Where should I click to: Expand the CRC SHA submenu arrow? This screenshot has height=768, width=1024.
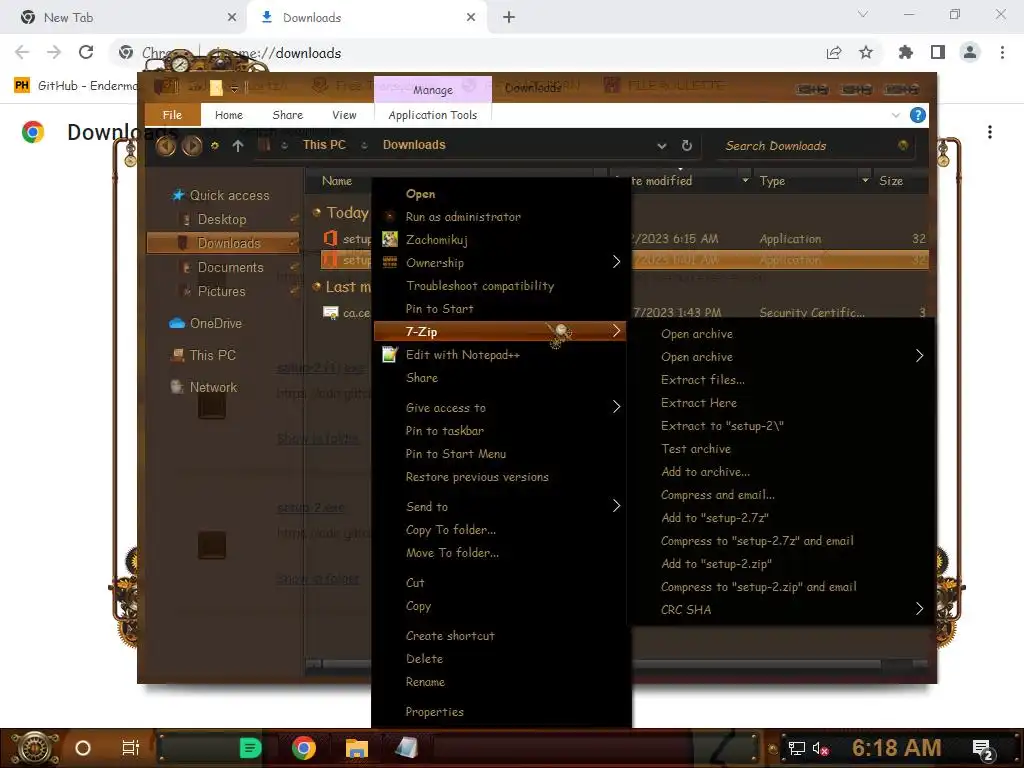920,609
